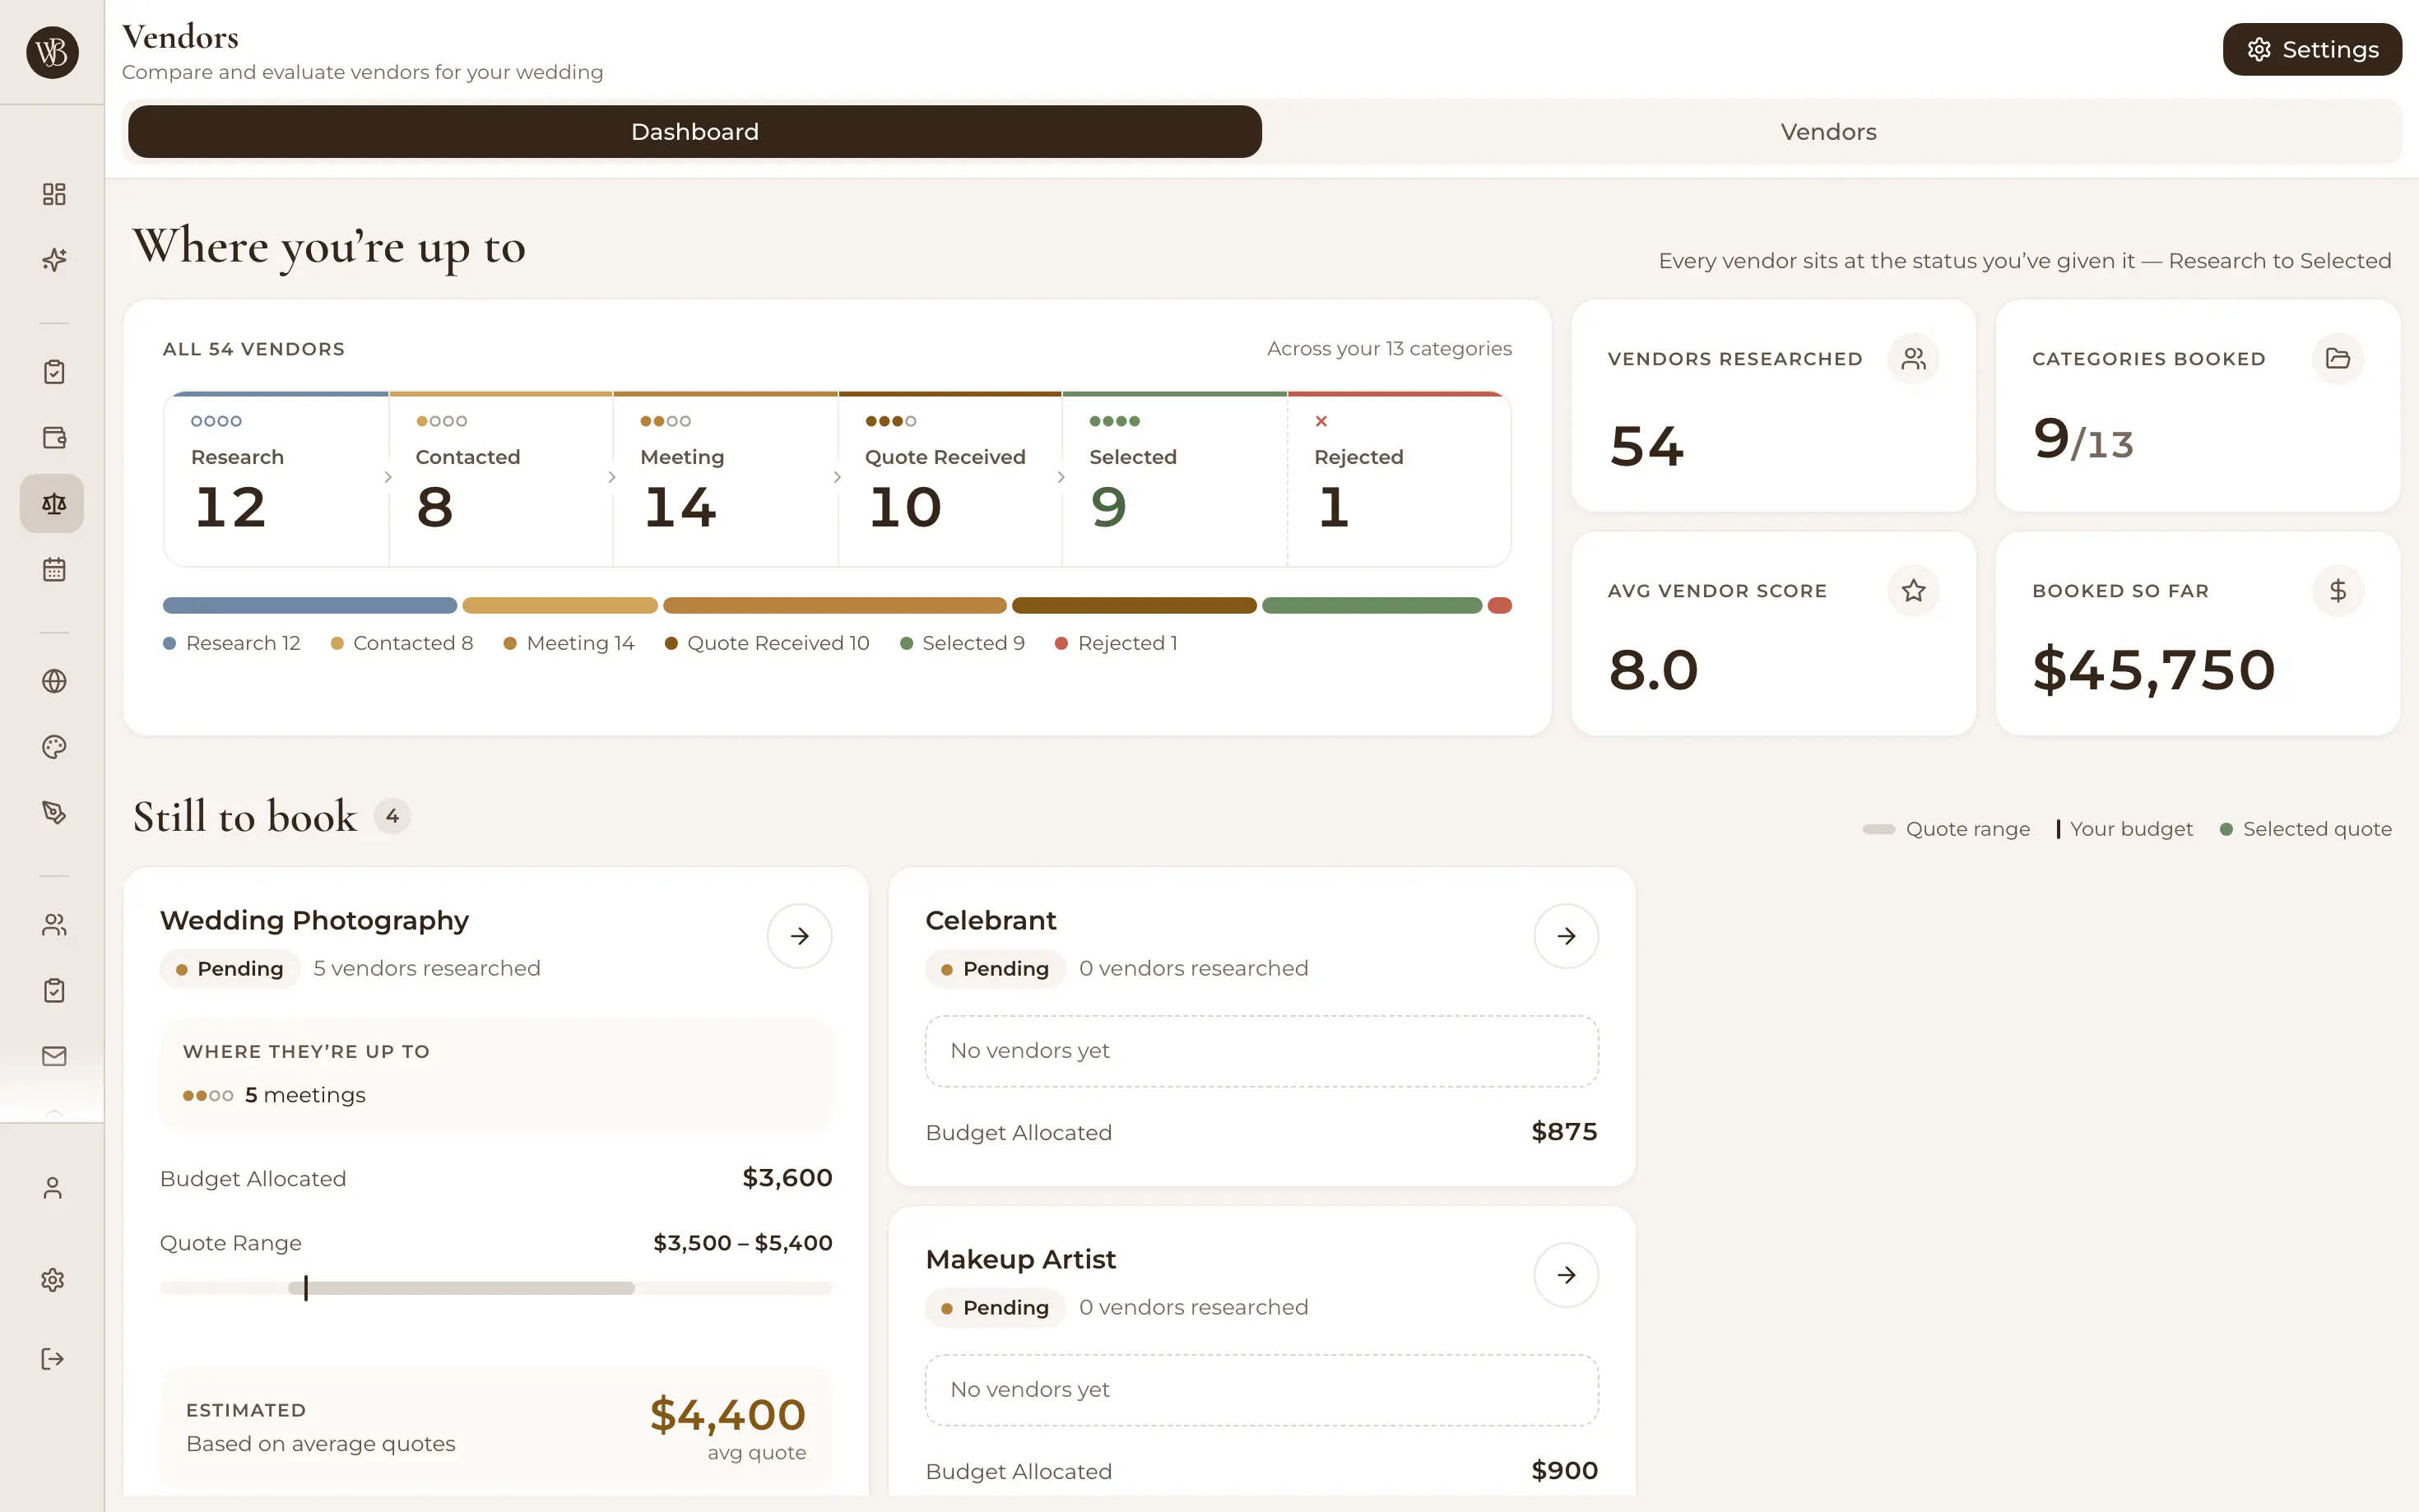This screenshot has width=2419, height=1512.
Task: Click the Pending badge on Makeup Artist card
Action: coord(995,1308)
